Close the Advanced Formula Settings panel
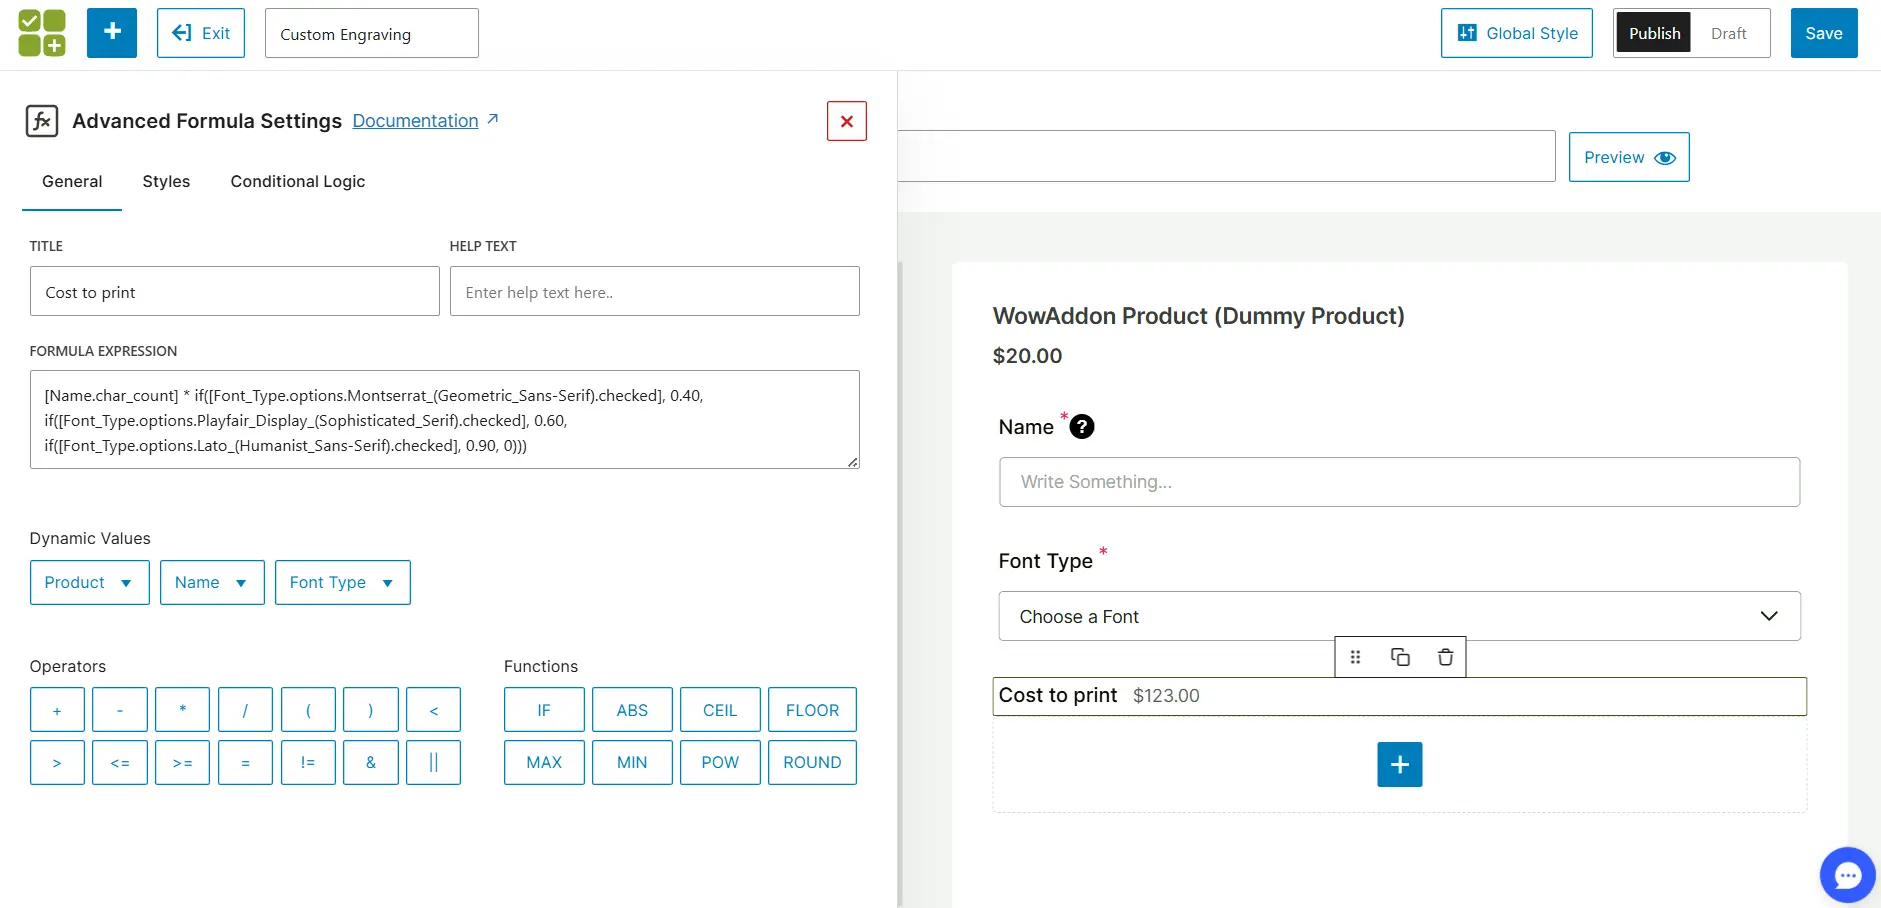 [x=846, y=121]
